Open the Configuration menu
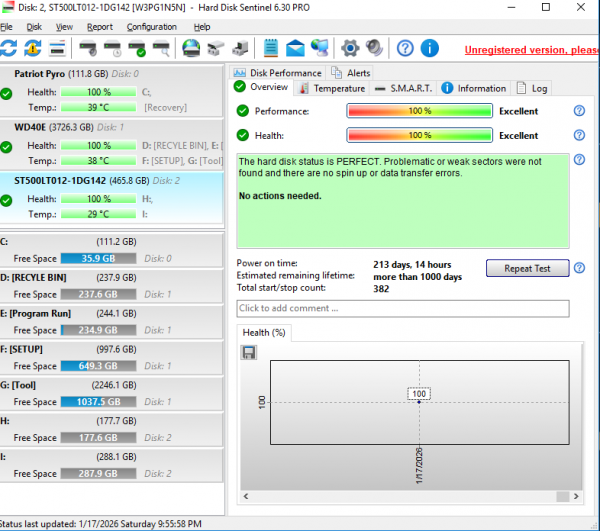 152,27
